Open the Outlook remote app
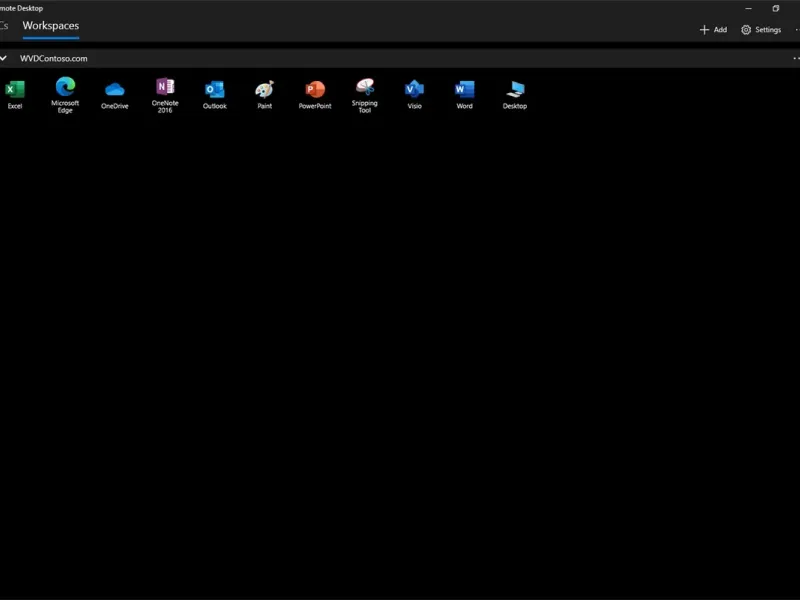Image resolution: width=800 pixels, height=600 pixels. [x=215, y=95]
